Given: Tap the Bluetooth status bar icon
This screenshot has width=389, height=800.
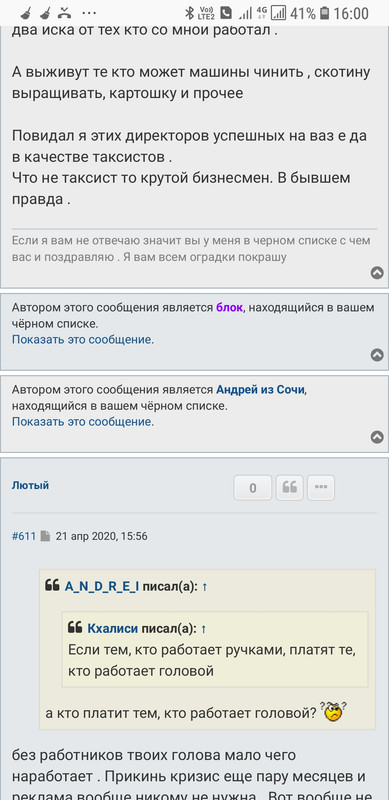Looking at the screenshot, I should tap(188, 13).
